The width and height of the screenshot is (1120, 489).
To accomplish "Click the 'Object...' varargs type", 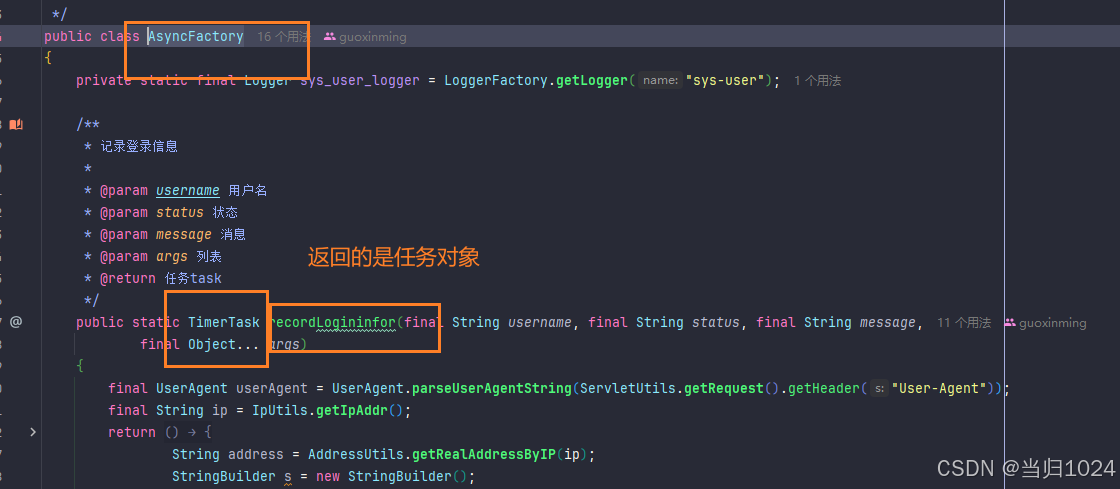I will click(x=224, y=345).
